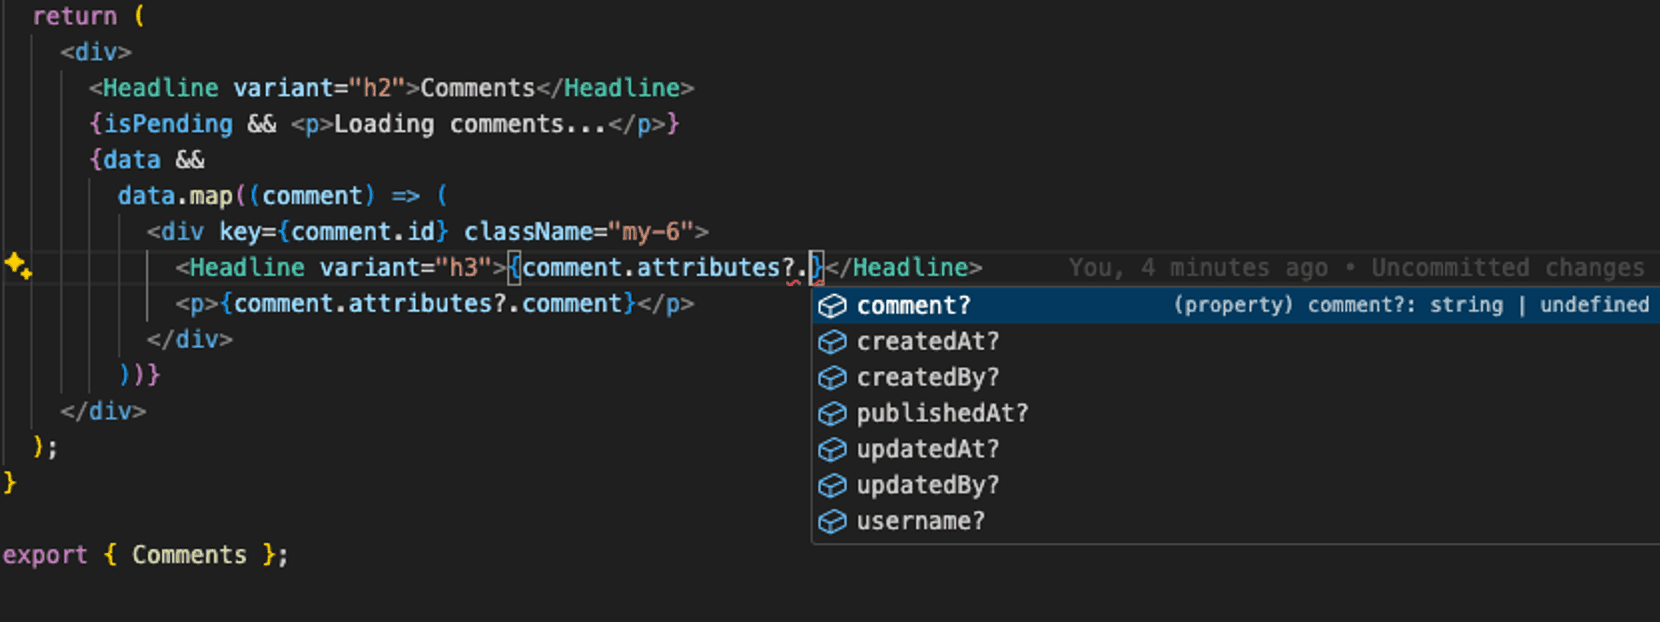Click 'comment.attributes?.comment' in paragraph tag
The image size is (1660, 622).
(428, 304)
